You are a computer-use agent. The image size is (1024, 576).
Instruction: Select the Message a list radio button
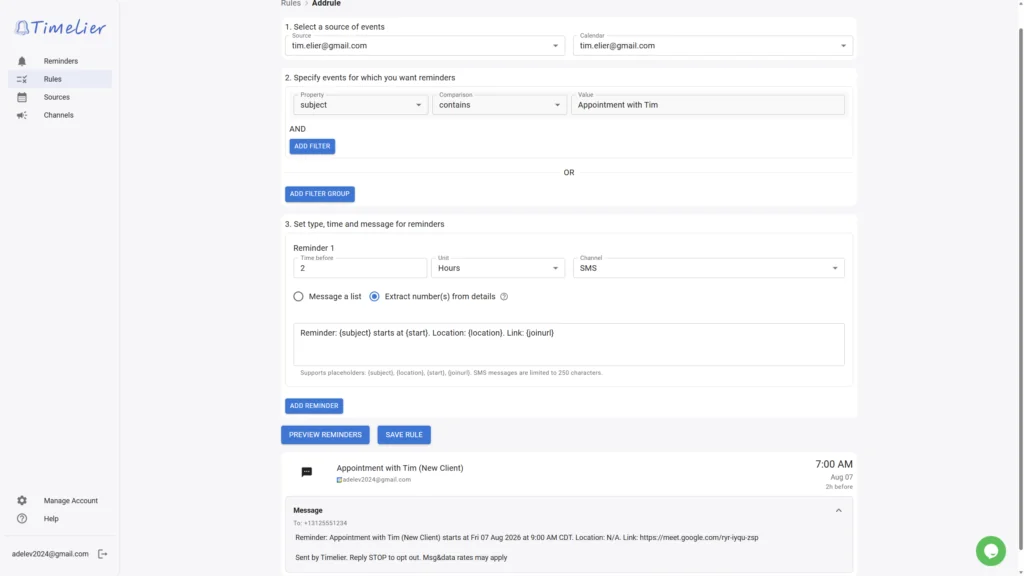(298, 296)
